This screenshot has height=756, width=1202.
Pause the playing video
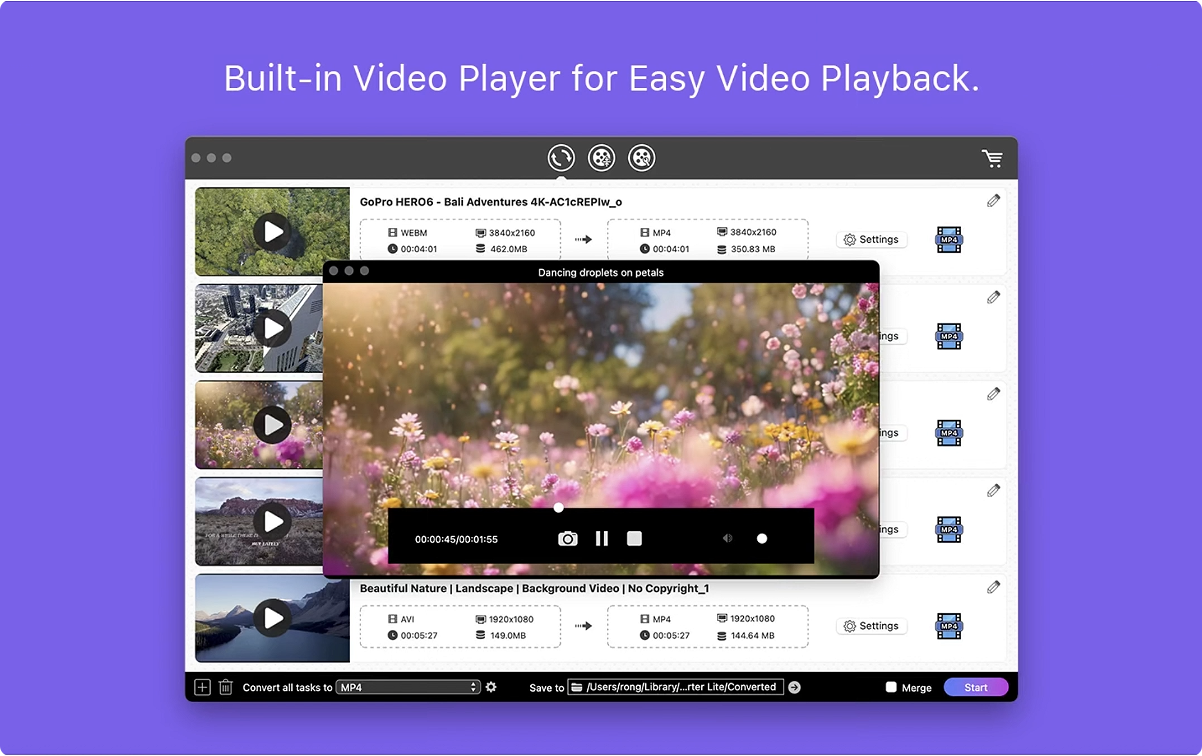pos(602,539)
